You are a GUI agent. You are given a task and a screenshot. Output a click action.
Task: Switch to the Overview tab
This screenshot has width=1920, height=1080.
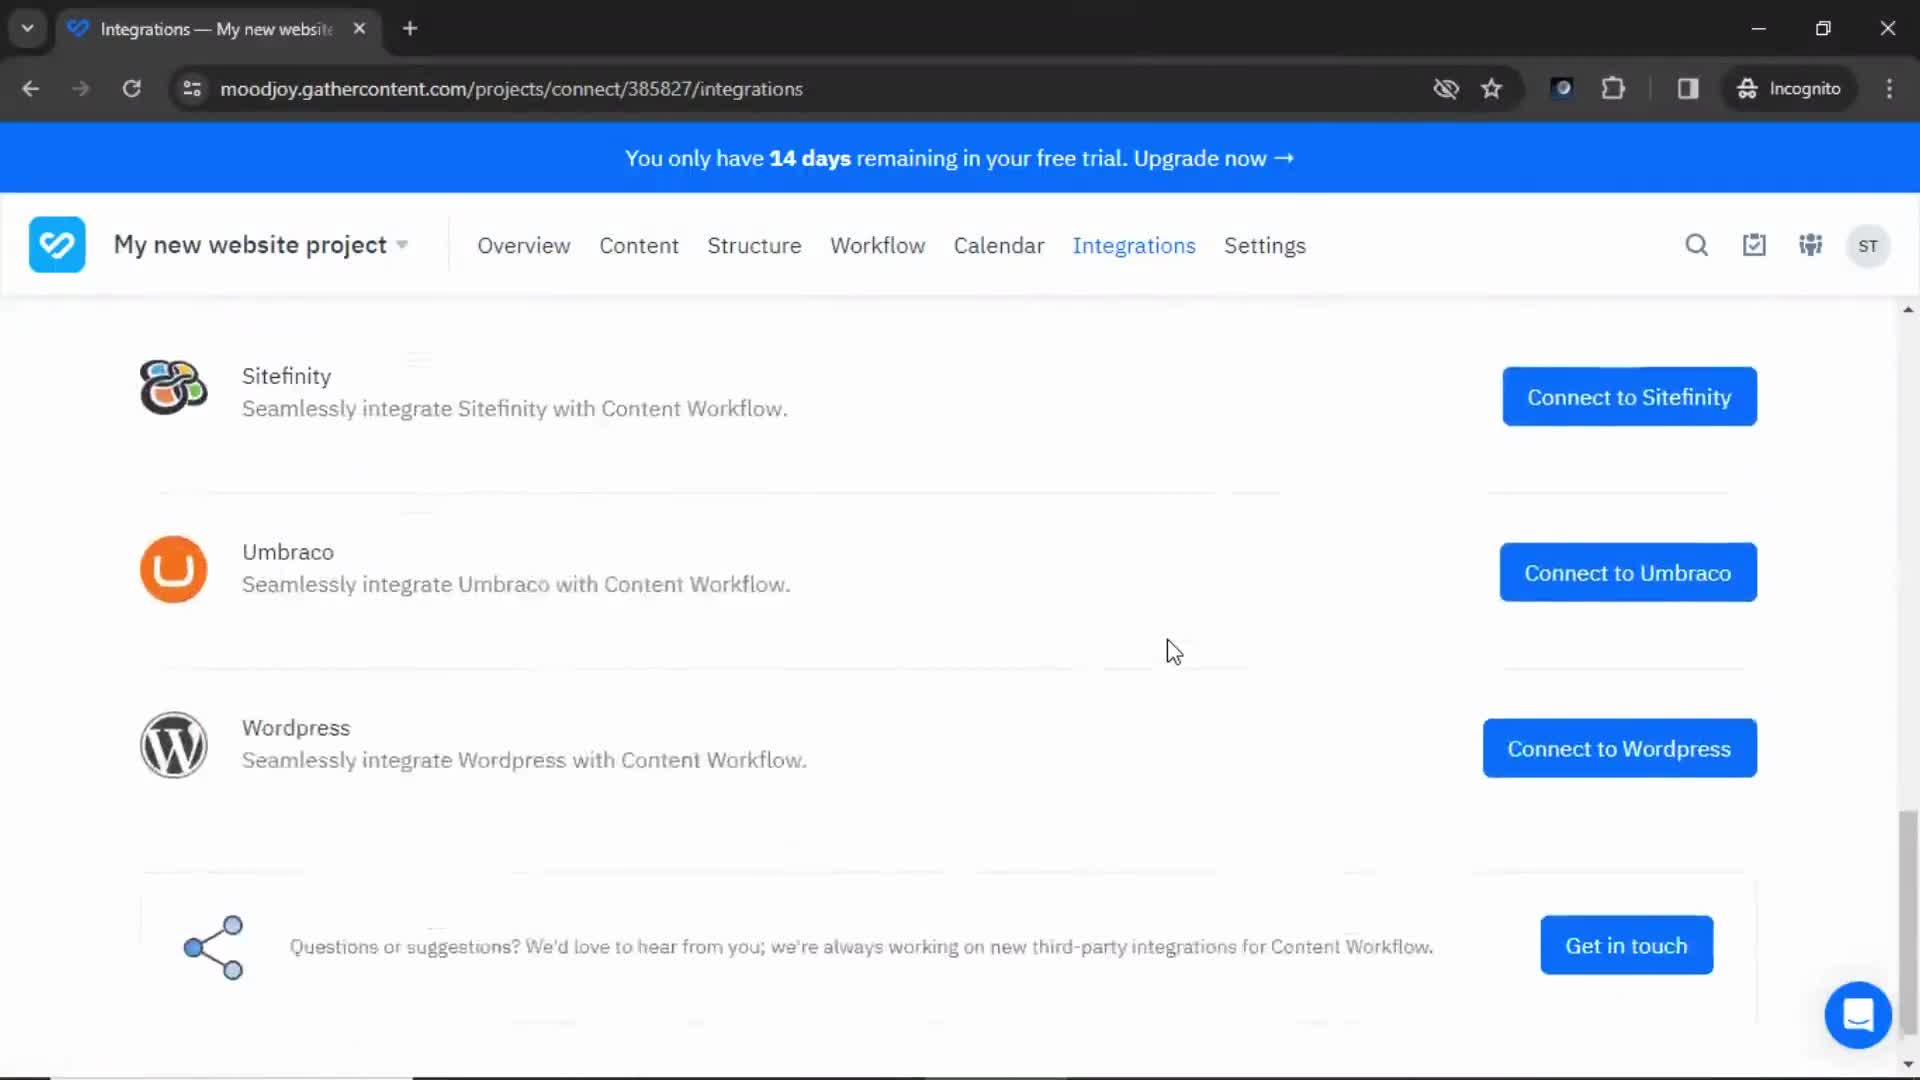tap(524, 245)
